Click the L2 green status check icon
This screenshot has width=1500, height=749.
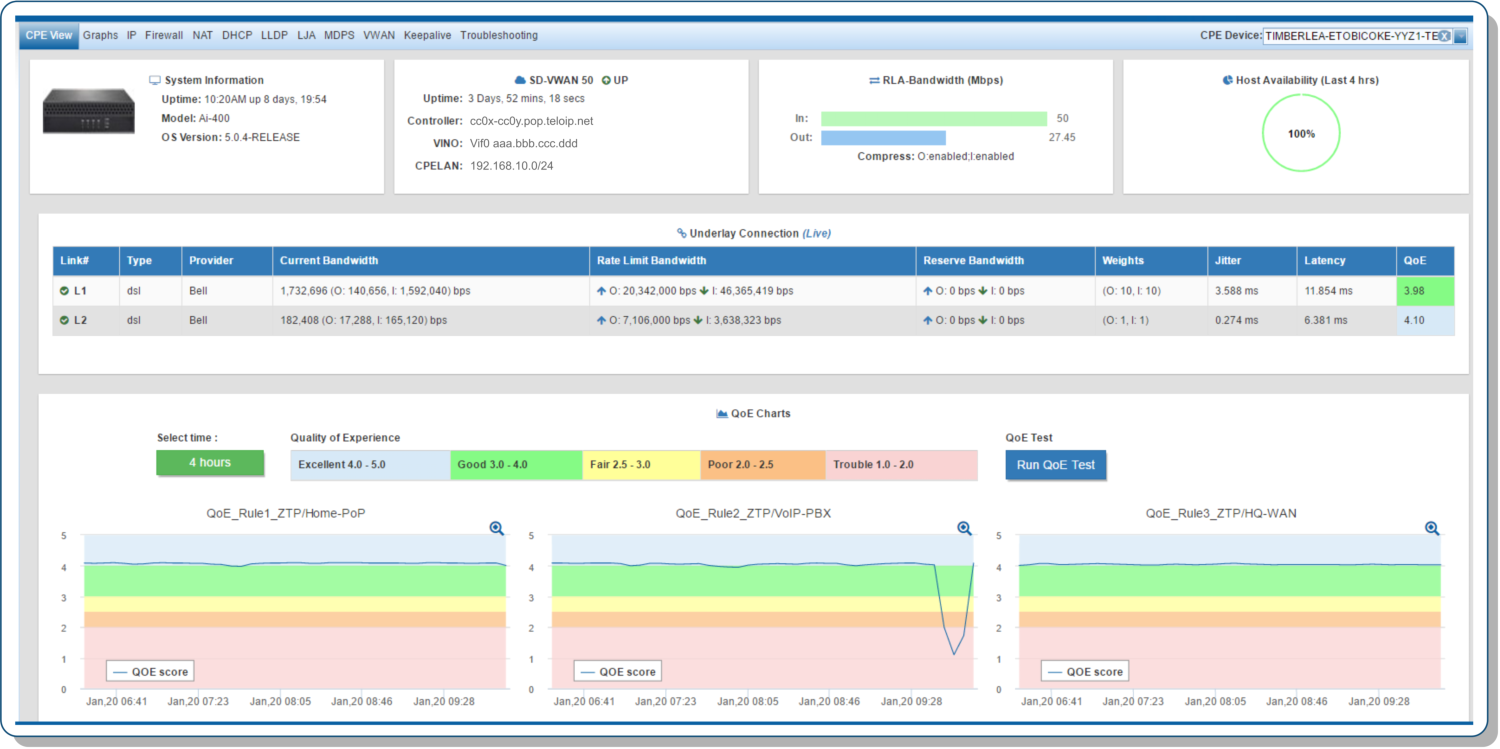[x=65, y=320]
